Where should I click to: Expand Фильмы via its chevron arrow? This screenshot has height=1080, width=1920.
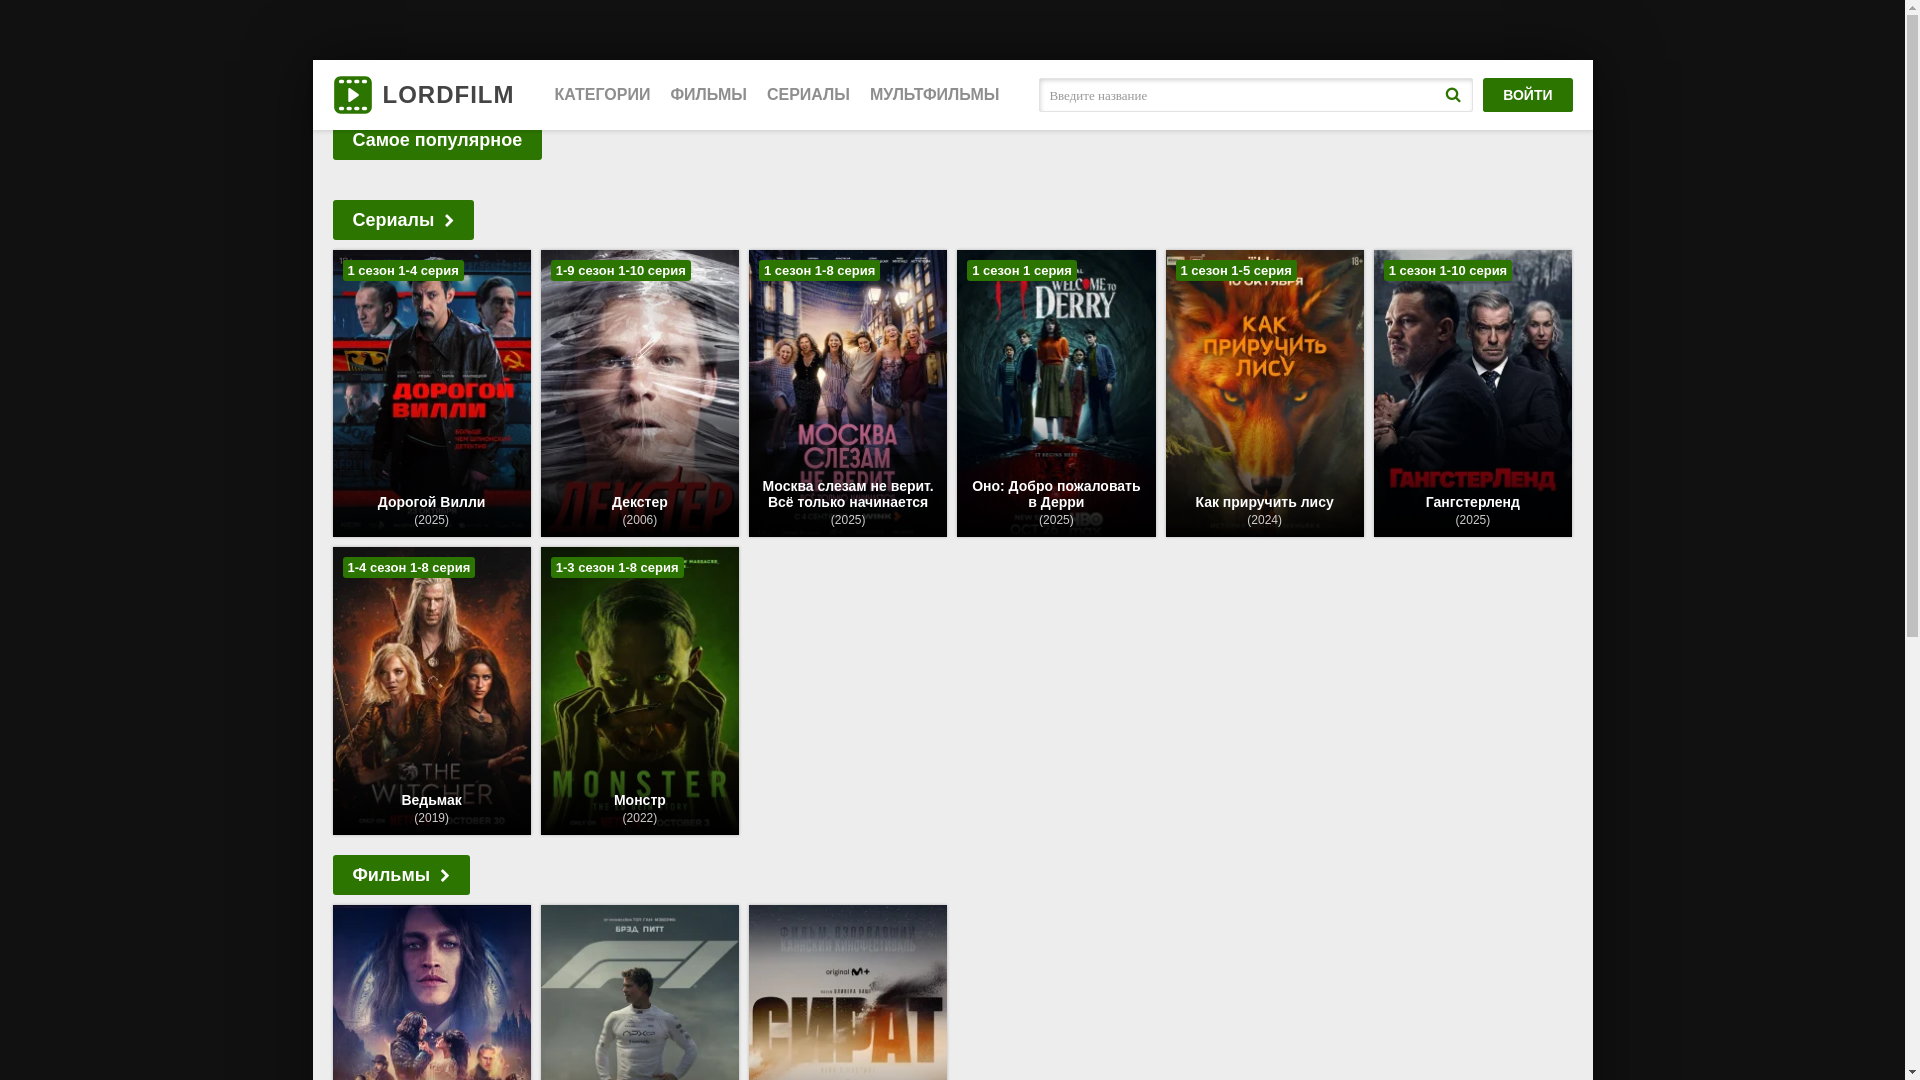[x=445, y=876]
